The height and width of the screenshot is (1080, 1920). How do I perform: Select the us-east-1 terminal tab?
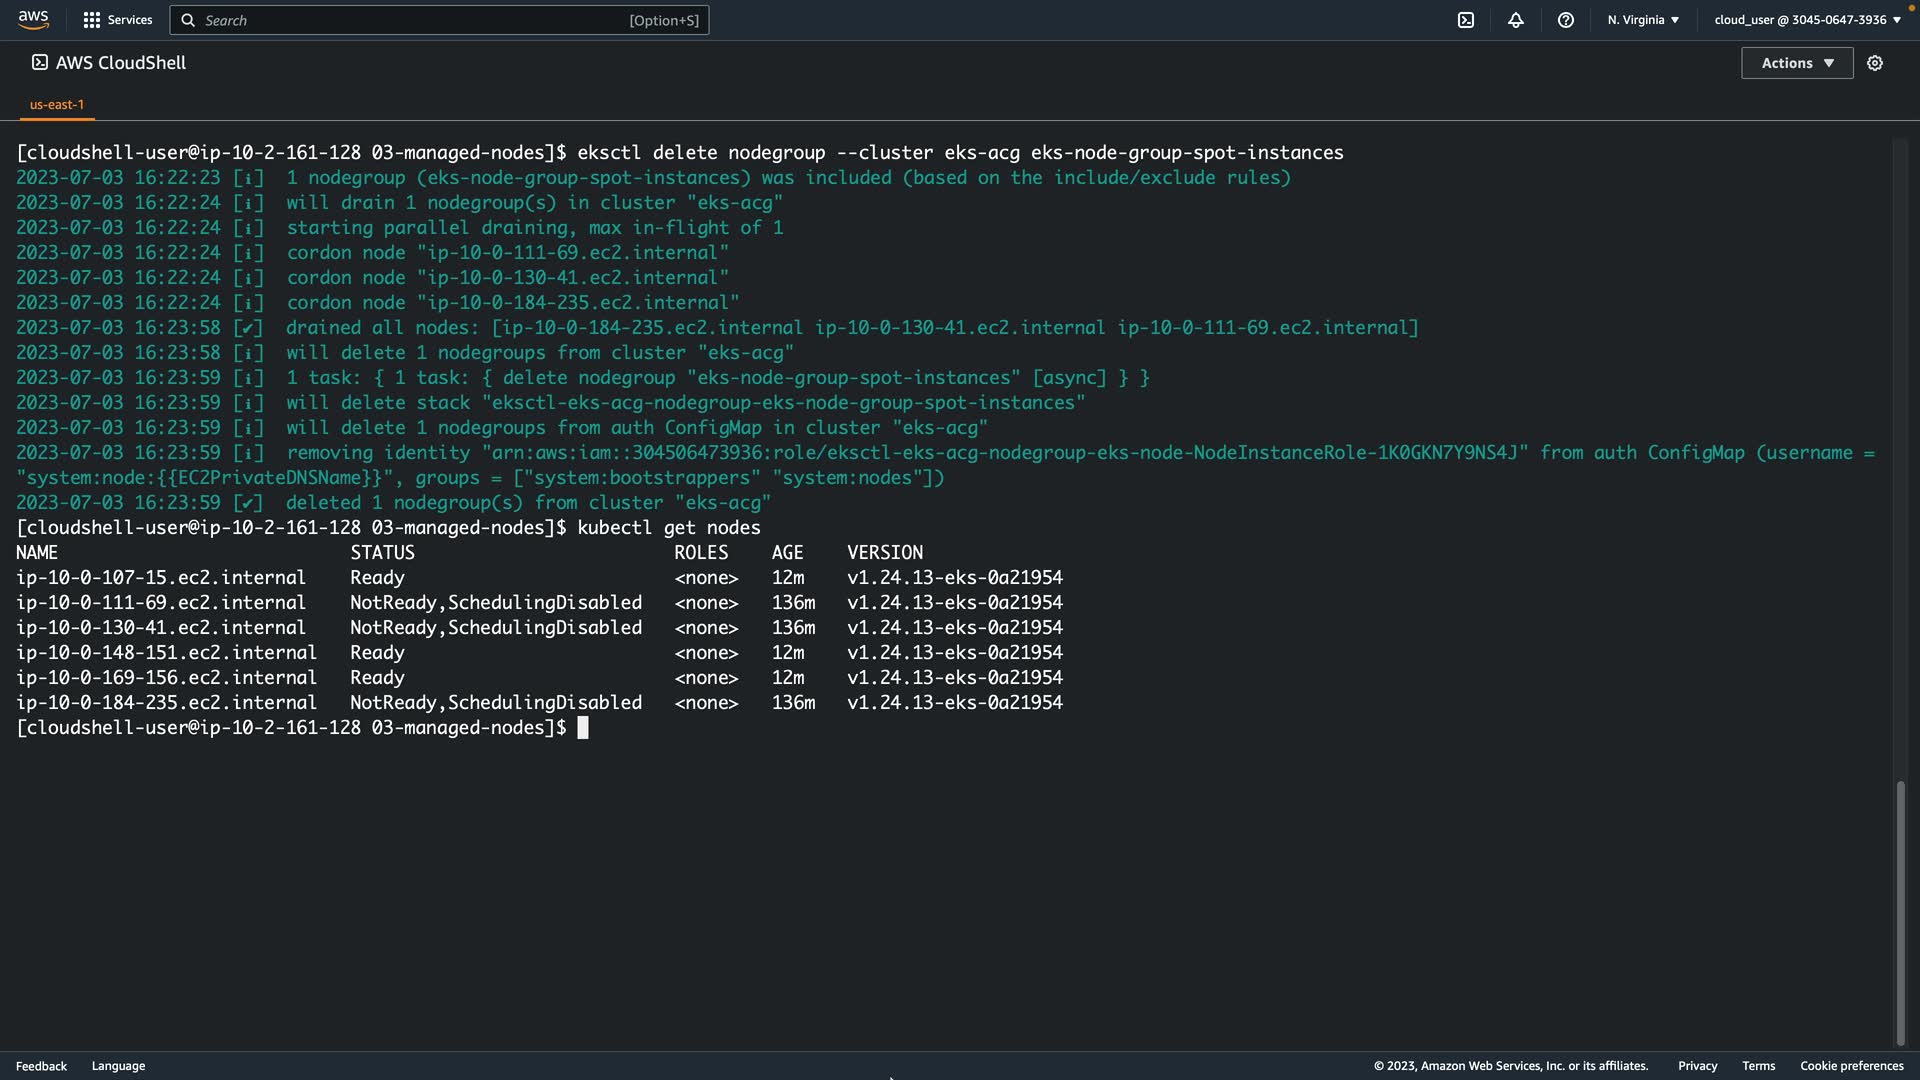pyautogui.click(x=57, y=104)
